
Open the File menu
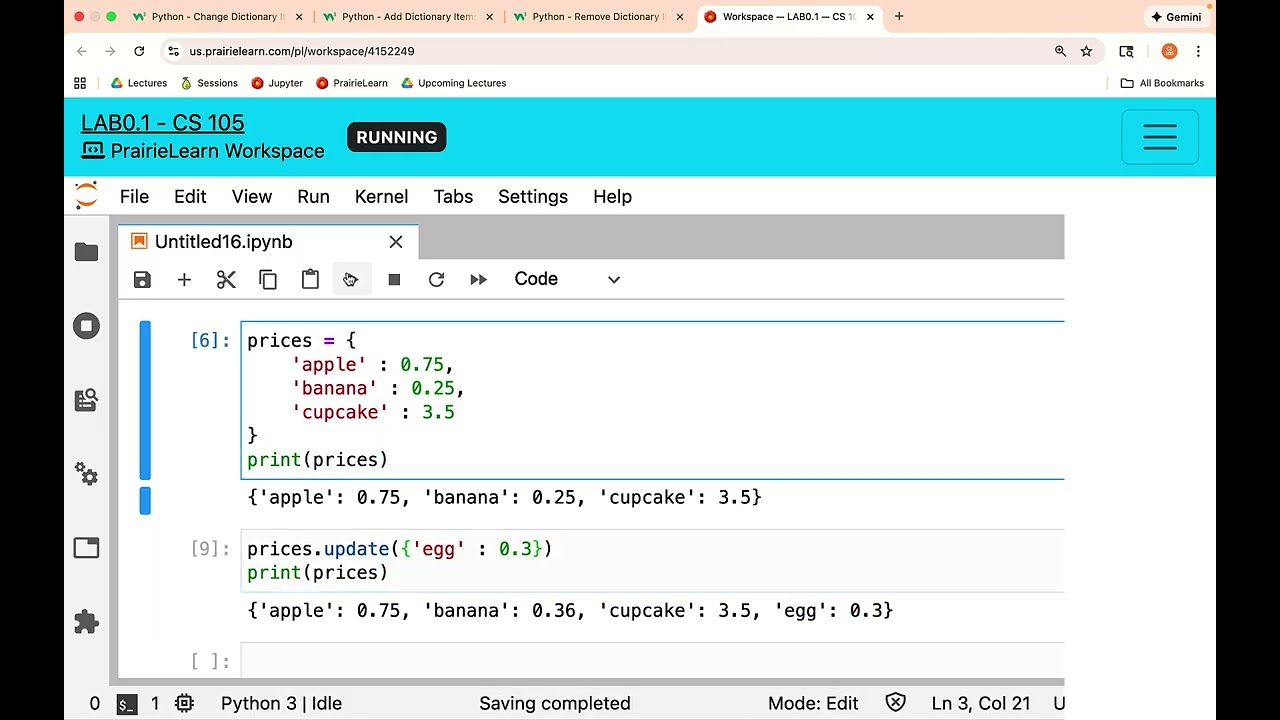click(x=134, y=196)
